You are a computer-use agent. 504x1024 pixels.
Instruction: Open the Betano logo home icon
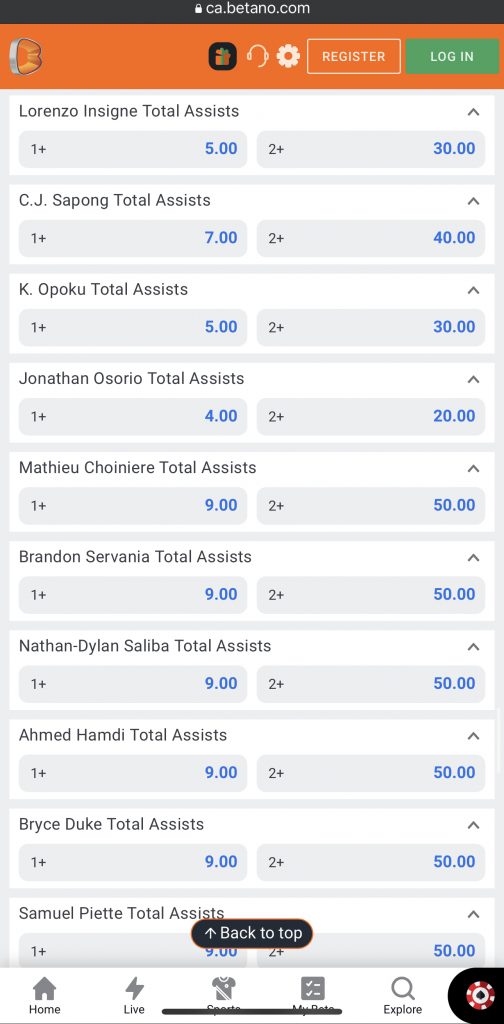click(x=25, y=56)
